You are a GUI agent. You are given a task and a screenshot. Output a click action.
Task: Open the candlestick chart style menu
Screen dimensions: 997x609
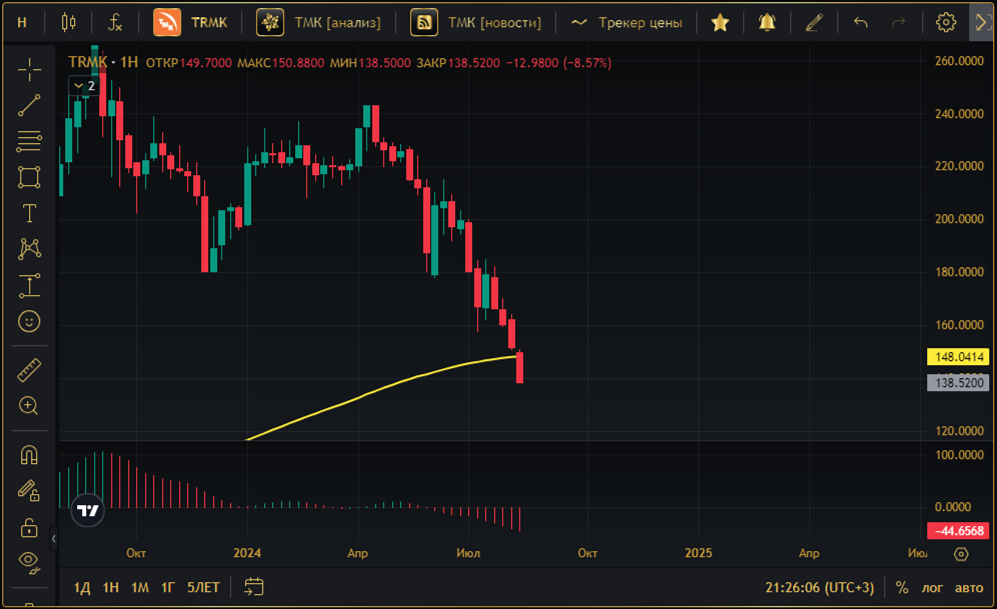[69, 23]
